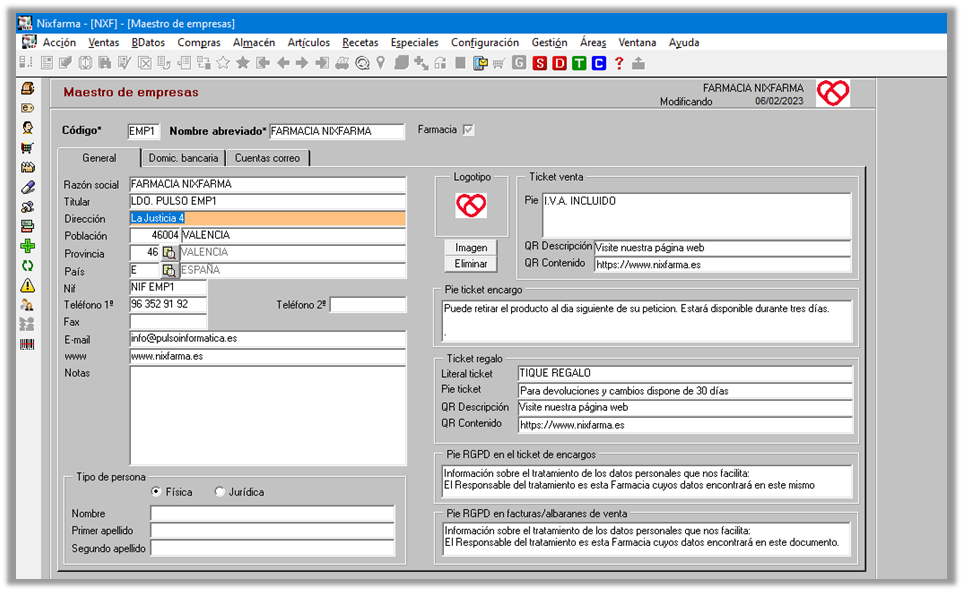Click the green T toolbar icon
The height and width of the screenshot is (592, 963).
click(579, 63)
